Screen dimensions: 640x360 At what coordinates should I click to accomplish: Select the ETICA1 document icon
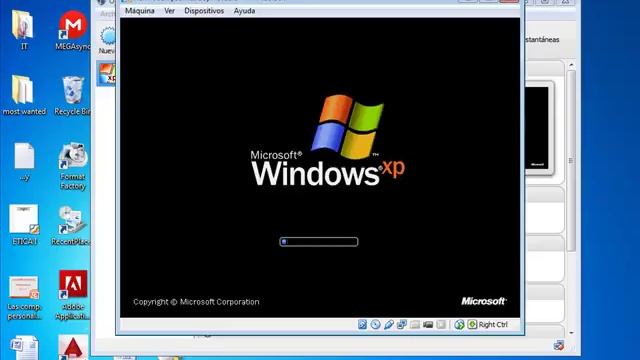click(x=24, y=225)
